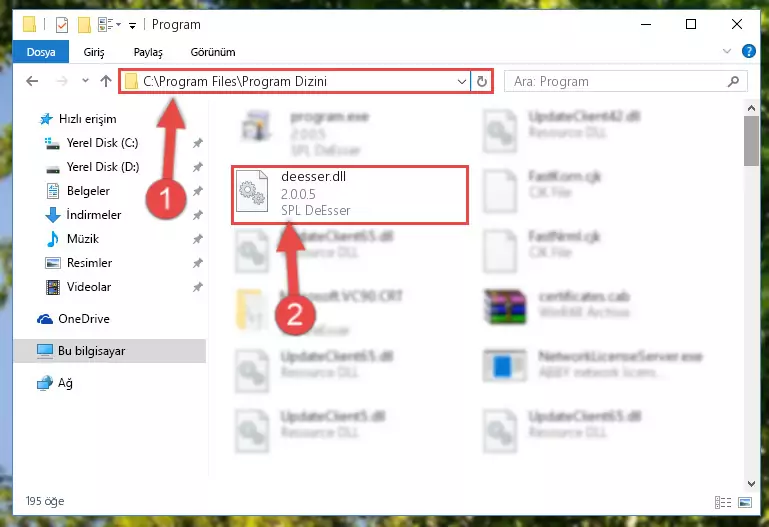The height and width of the screenshot is (527, 769).
Task: Open the Resimler folder
Action: 78,263
